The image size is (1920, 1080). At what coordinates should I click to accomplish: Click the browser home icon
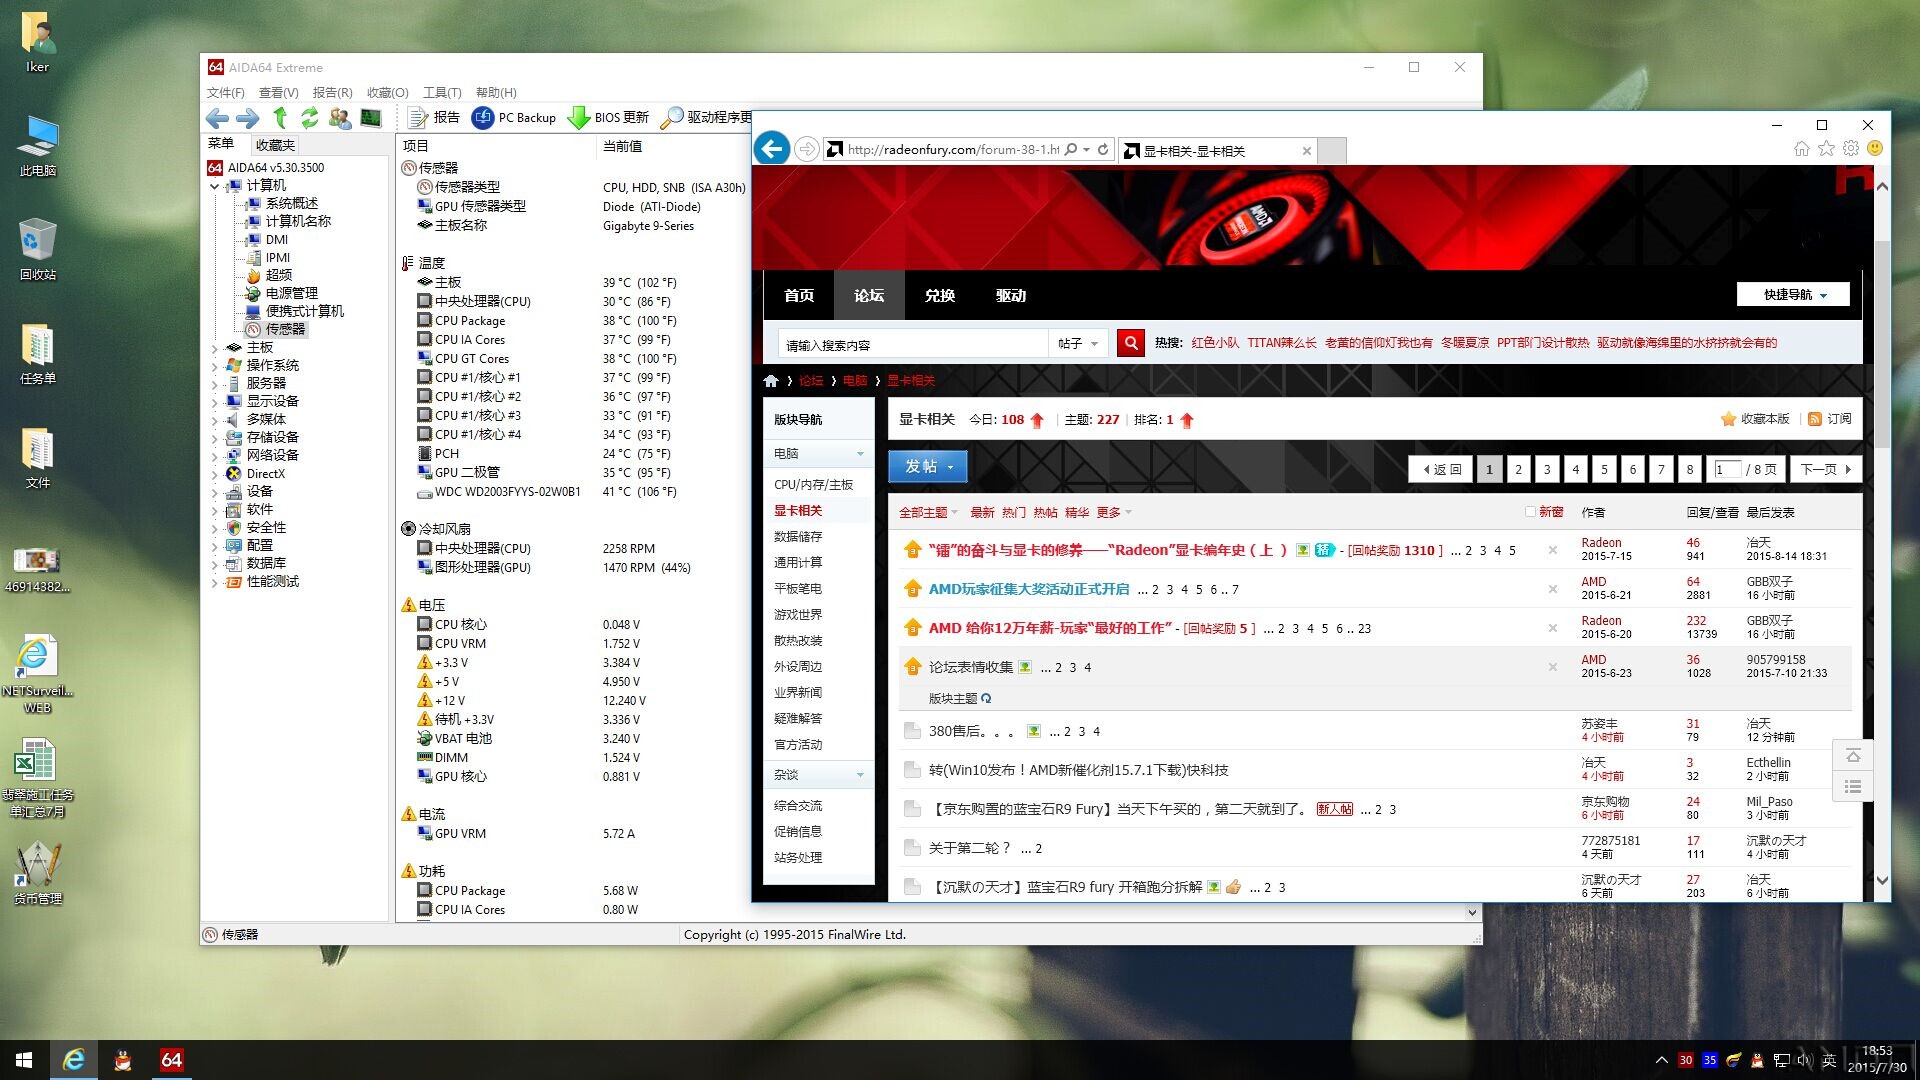tap(1801, 149)
